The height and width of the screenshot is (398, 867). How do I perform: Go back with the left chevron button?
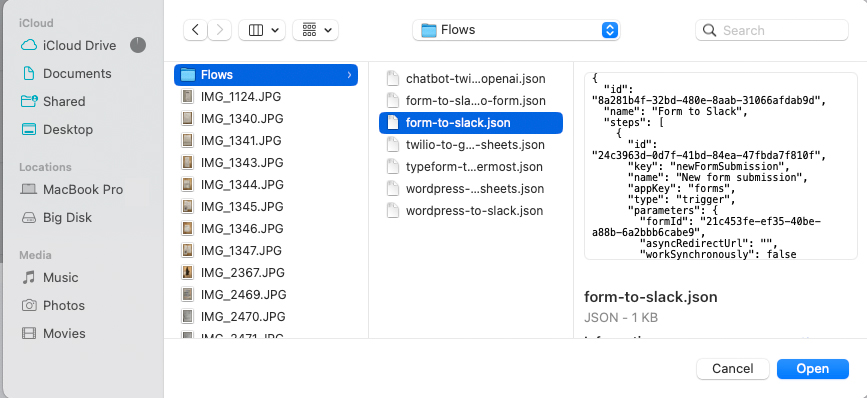coord(195,30)
